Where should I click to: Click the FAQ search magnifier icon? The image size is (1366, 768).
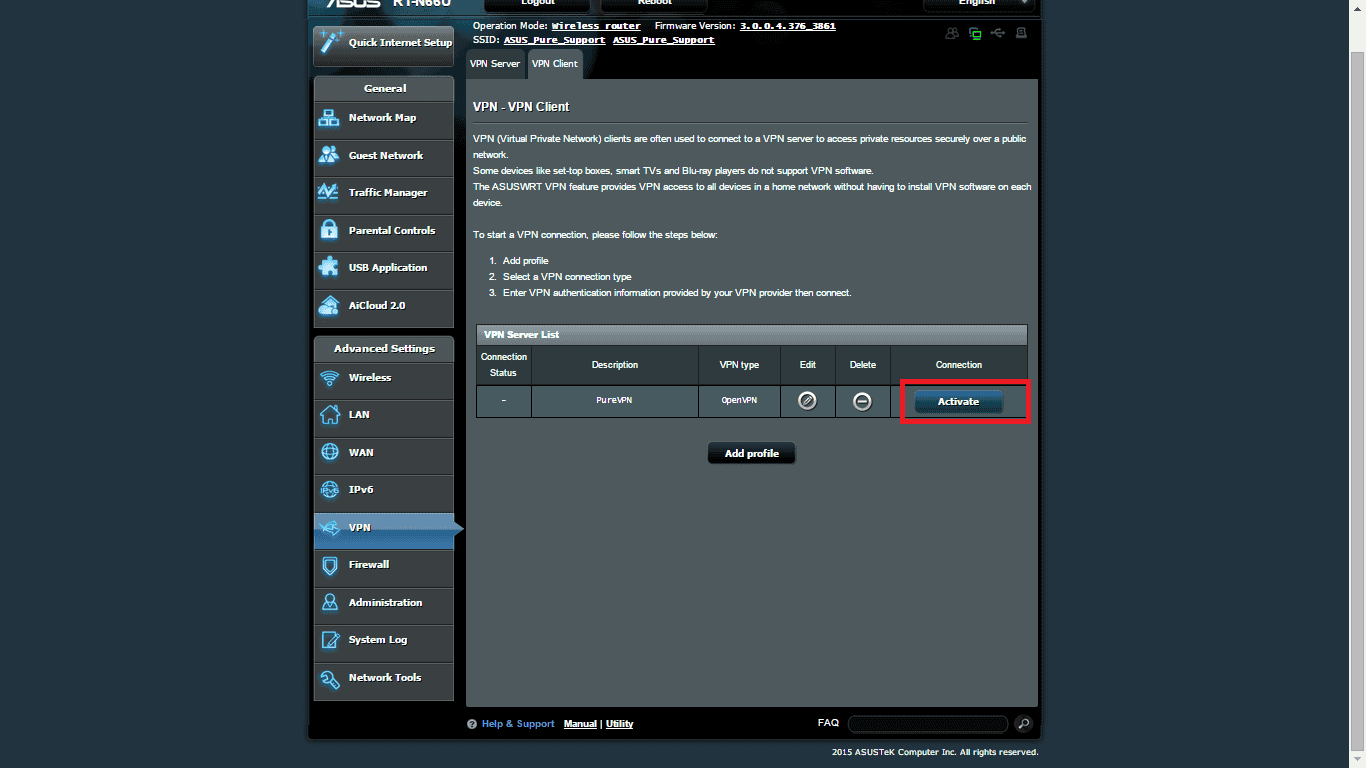[1023, 724]
